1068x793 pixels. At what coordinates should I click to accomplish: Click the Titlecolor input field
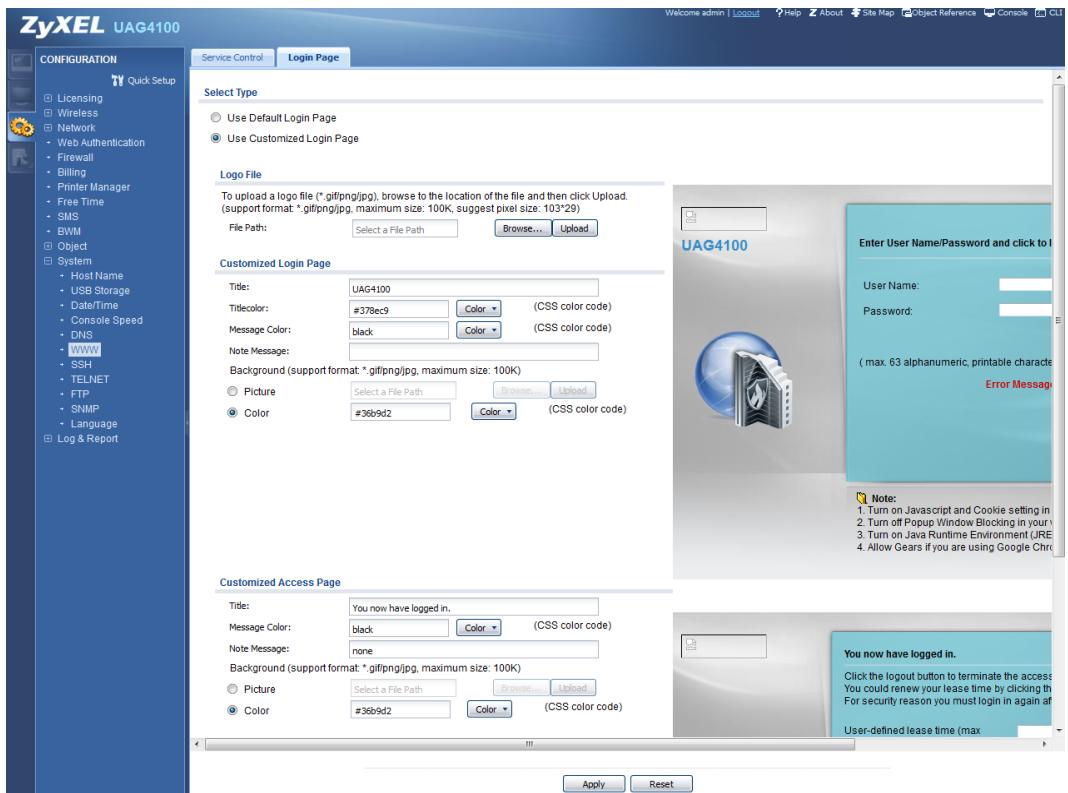399,309
